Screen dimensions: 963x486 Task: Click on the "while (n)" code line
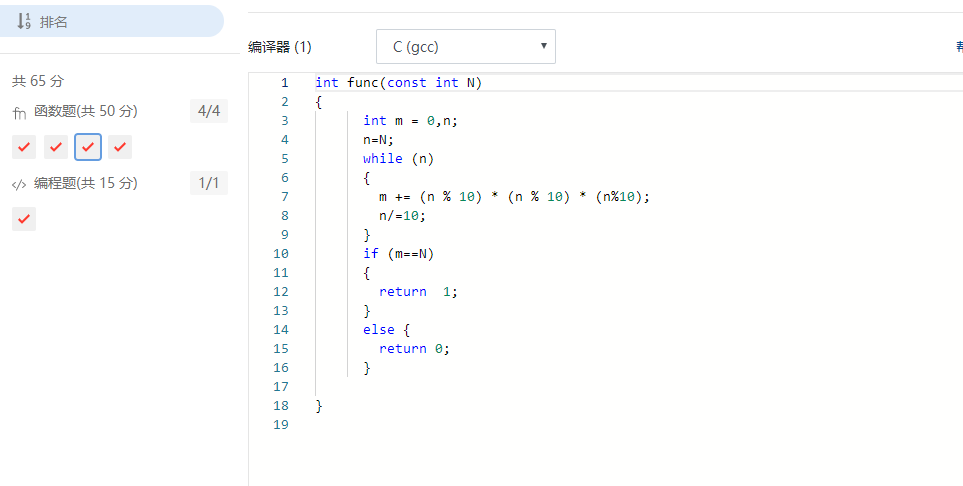[x=398, y=159]
